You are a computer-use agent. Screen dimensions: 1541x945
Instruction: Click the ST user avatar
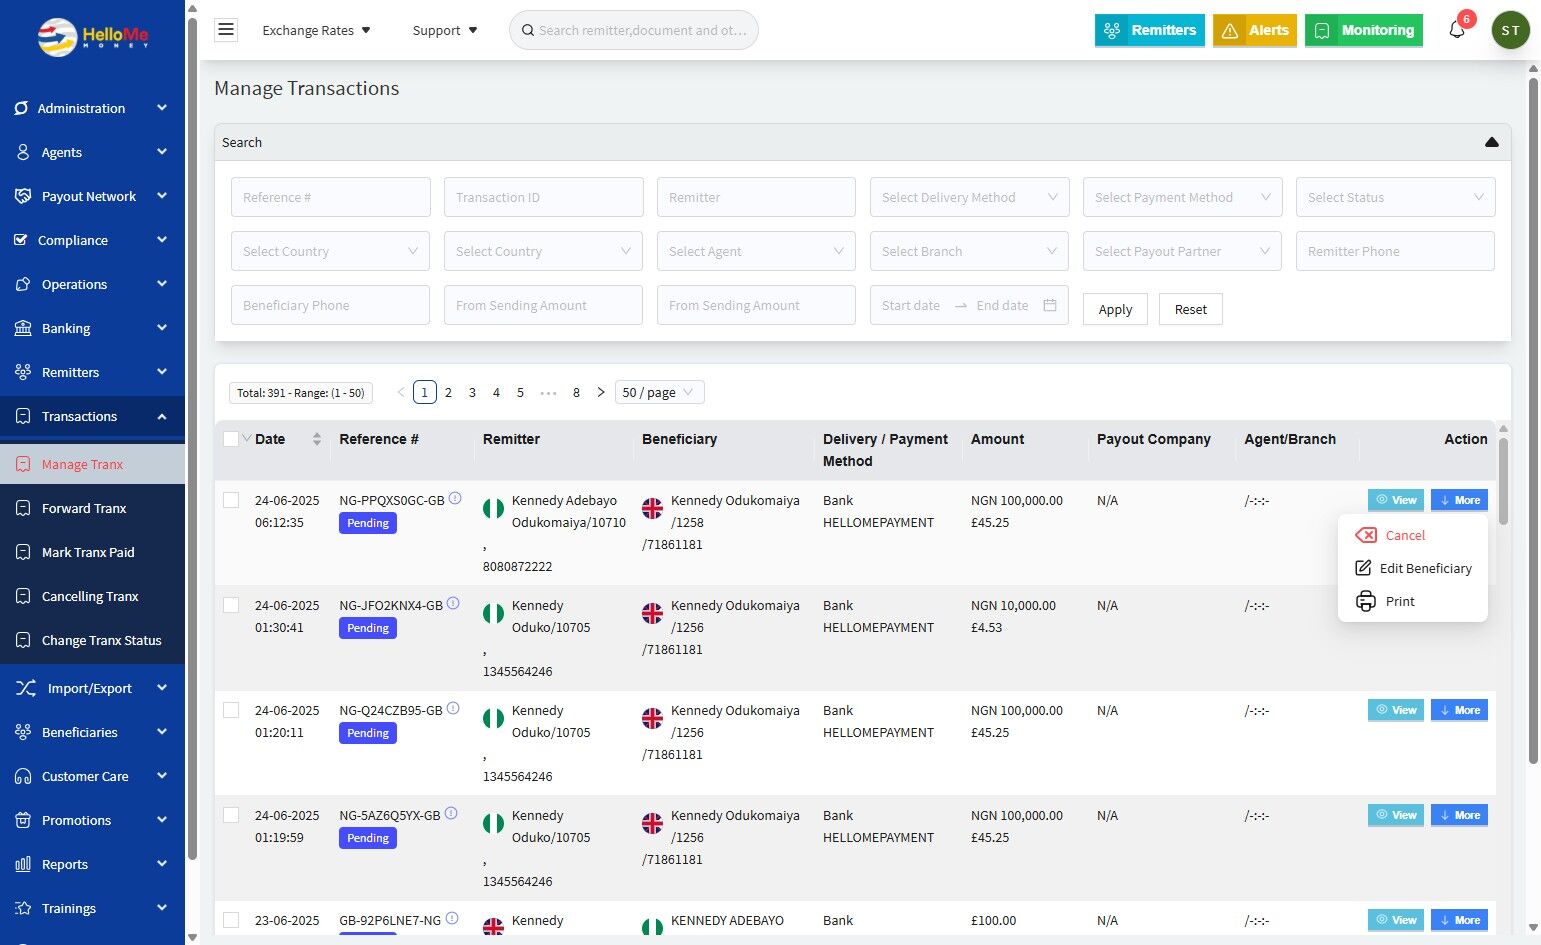point(1510,30)
